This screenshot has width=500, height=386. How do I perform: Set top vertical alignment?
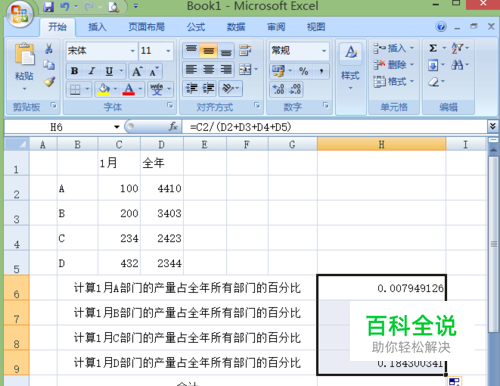coord(191,50)
